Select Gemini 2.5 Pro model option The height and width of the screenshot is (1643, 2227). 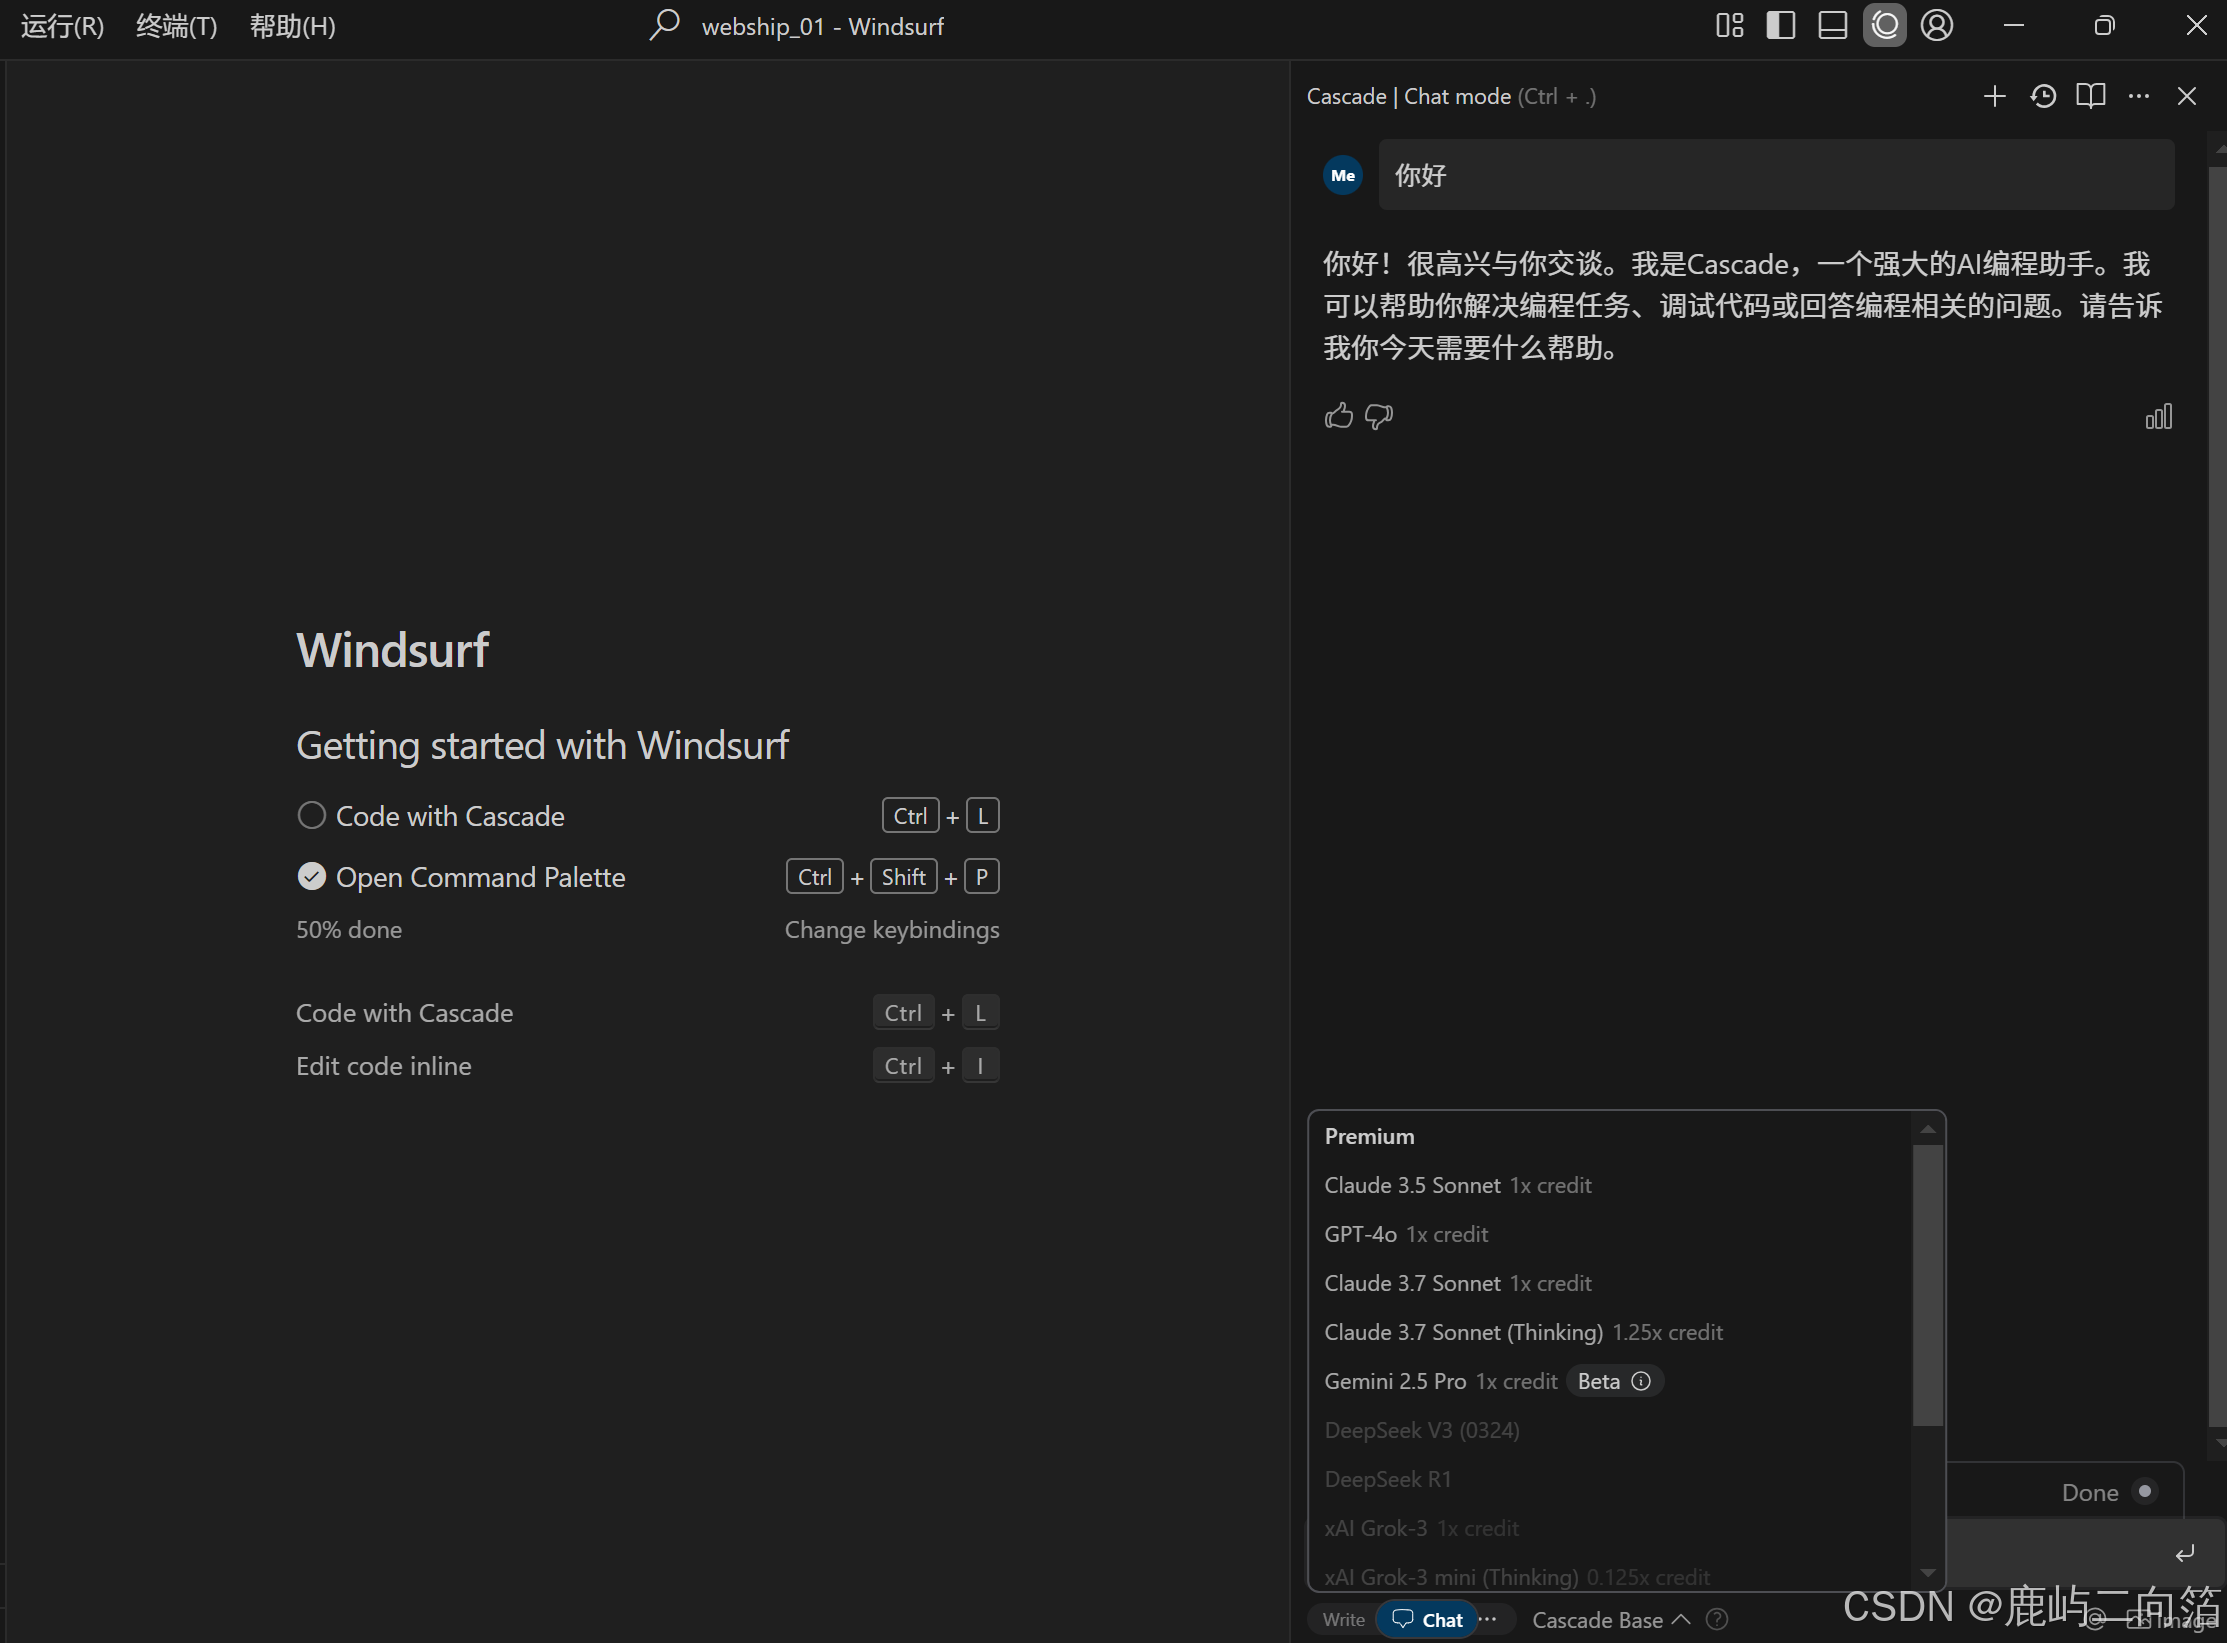pos(1395,1381)
